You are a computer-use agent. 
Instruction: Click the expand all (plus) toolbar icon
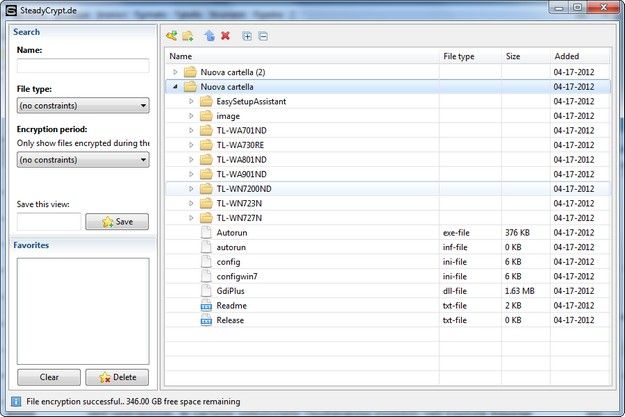[247, 36]
